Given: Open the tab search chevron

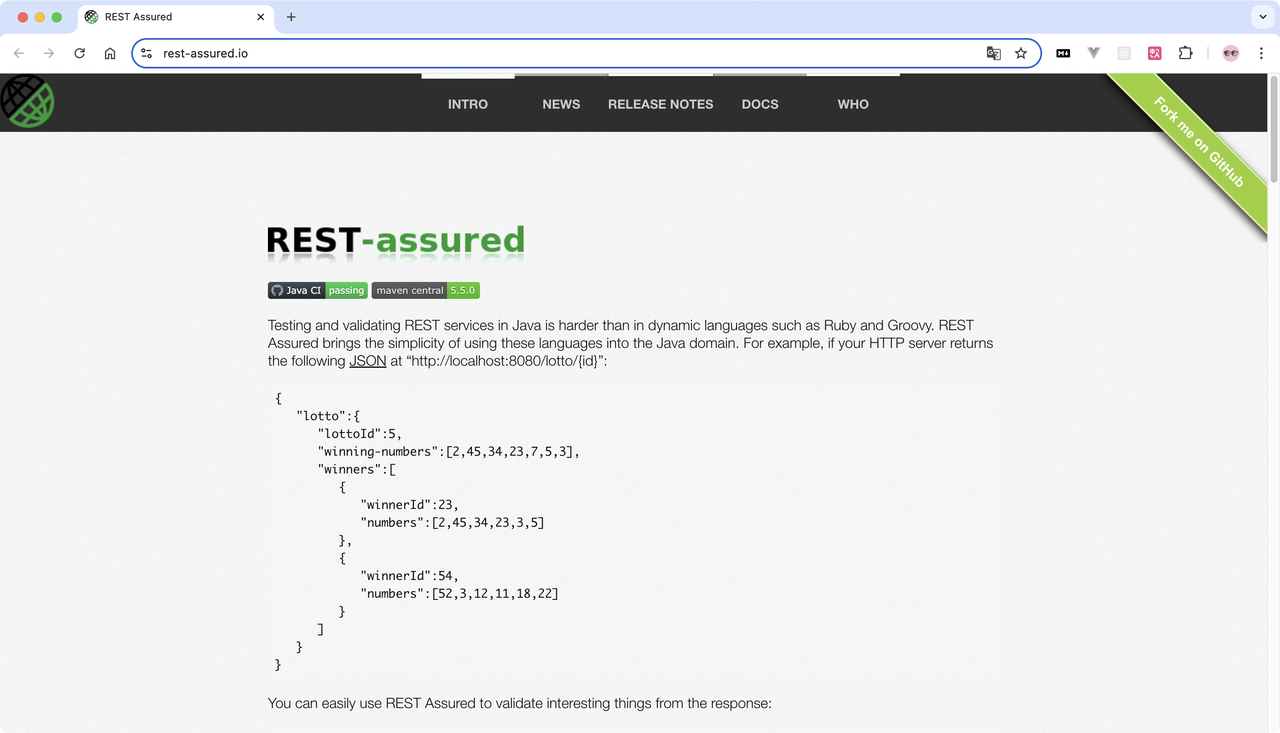Looking at the screenshot, I should coord(1262,16).
